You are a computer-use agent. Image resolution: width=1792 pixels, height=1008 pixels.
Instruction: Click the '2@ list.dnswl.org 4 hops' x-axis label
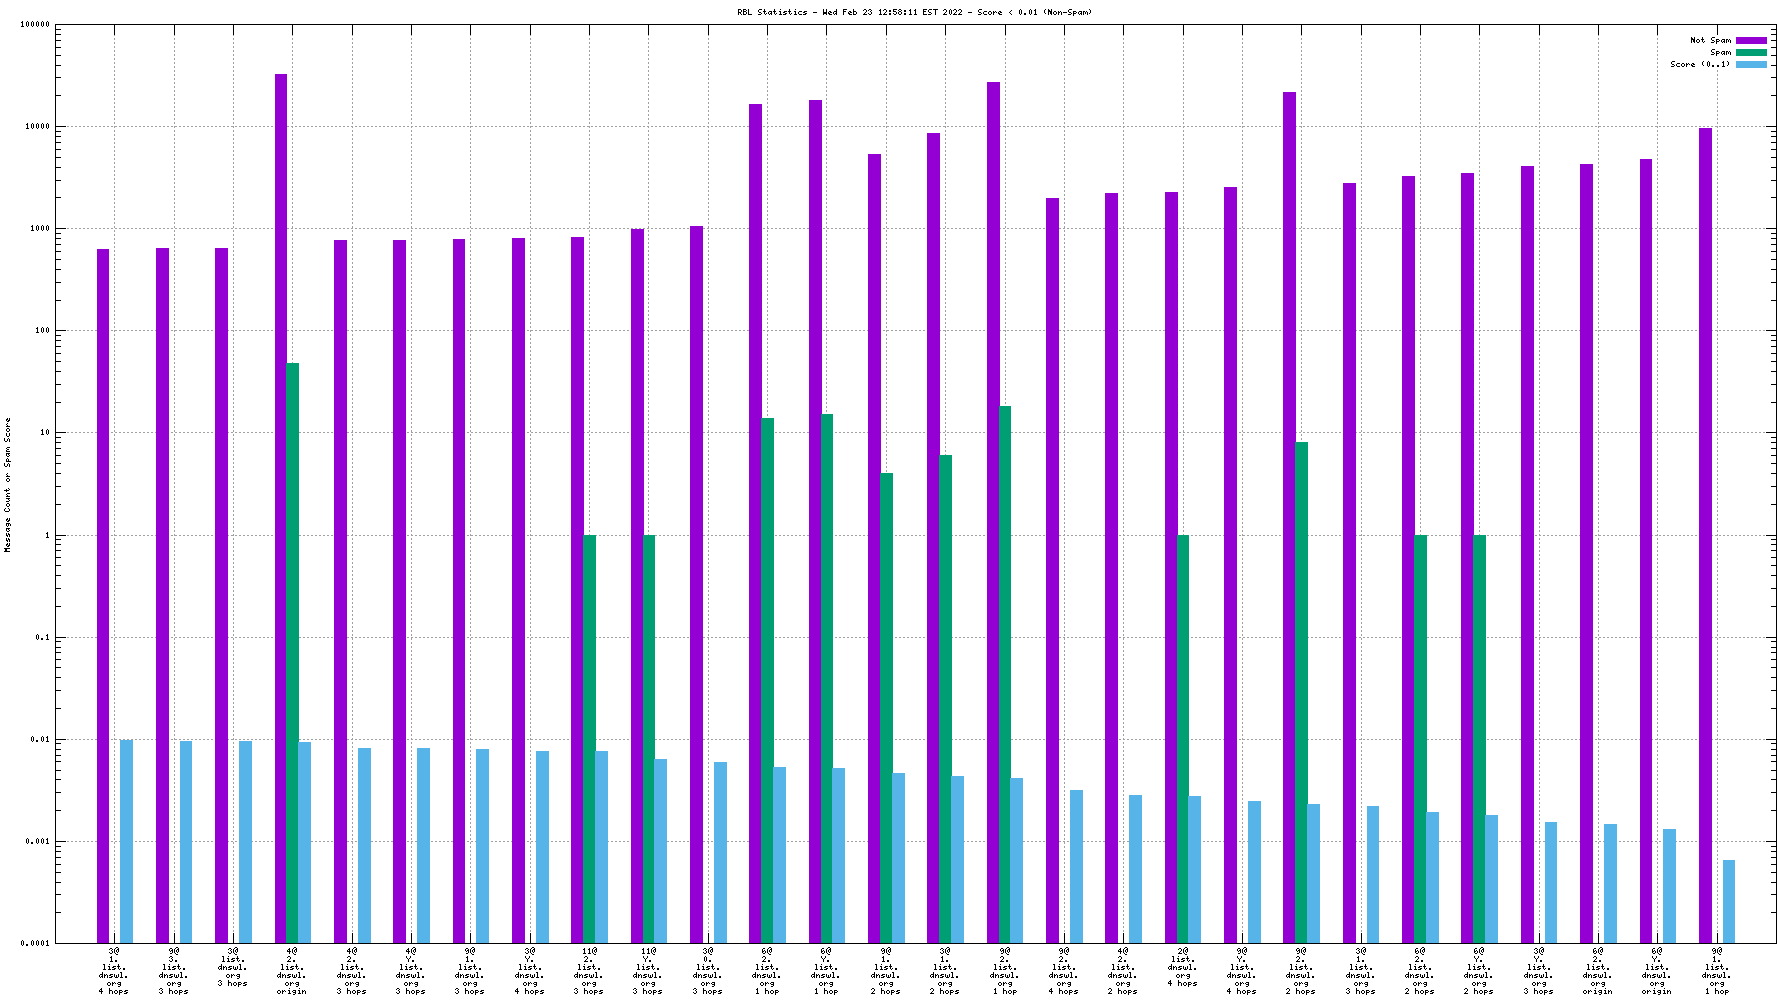click(x=1183, y=967)
